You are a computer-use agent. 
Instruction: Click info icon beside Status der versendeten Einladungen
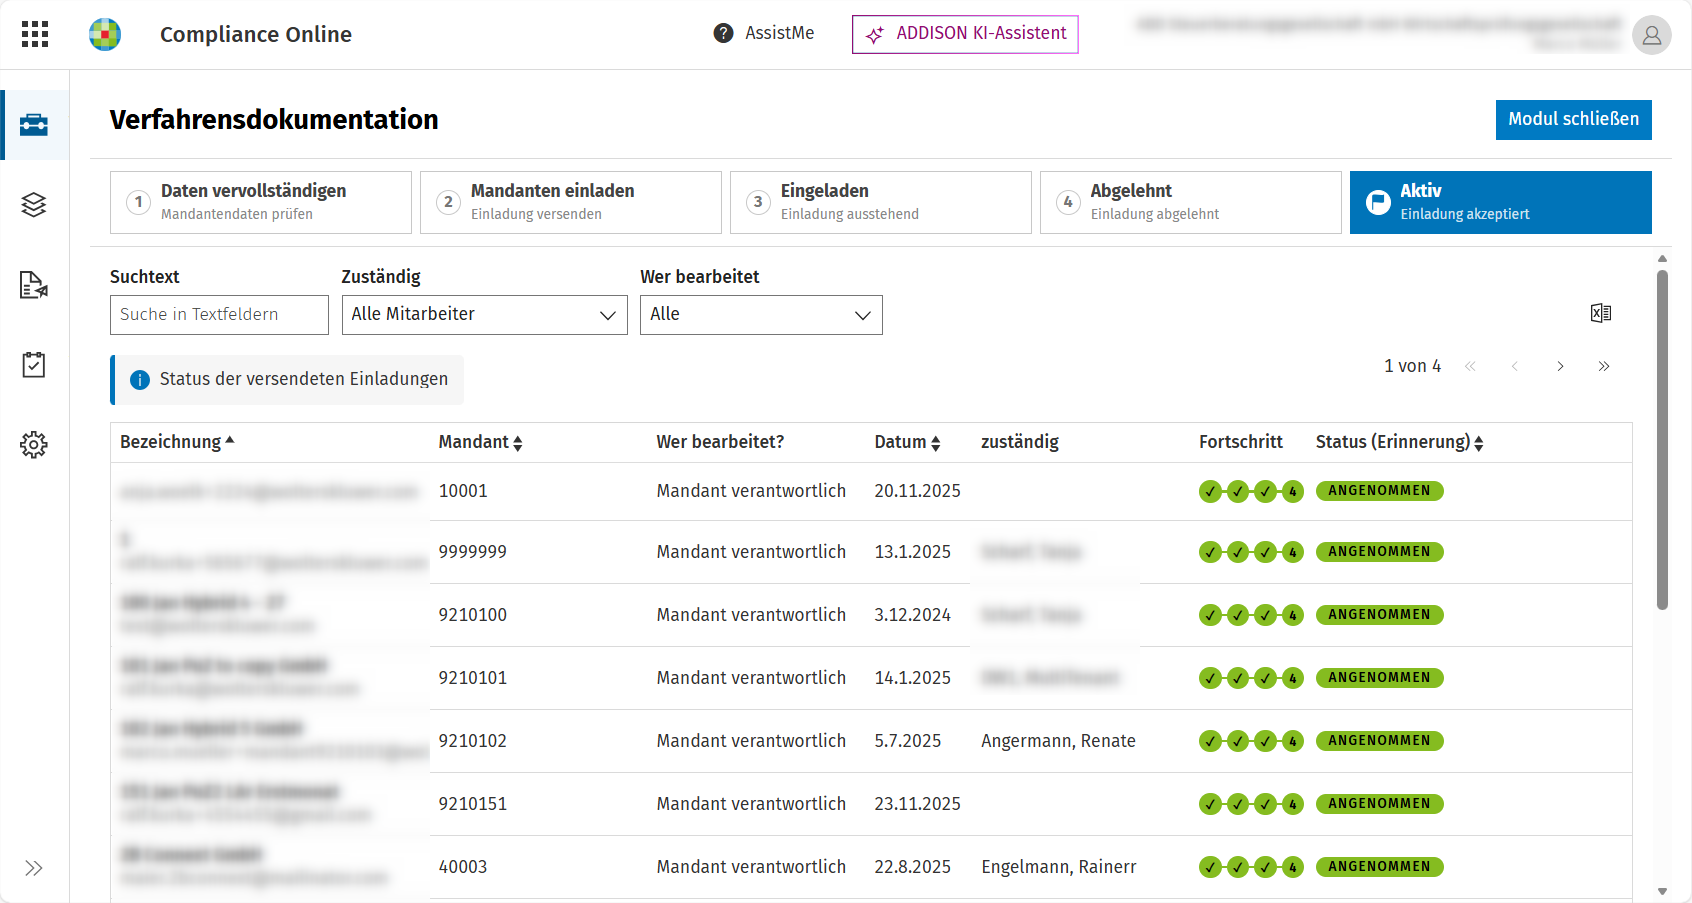click(140, 380)
